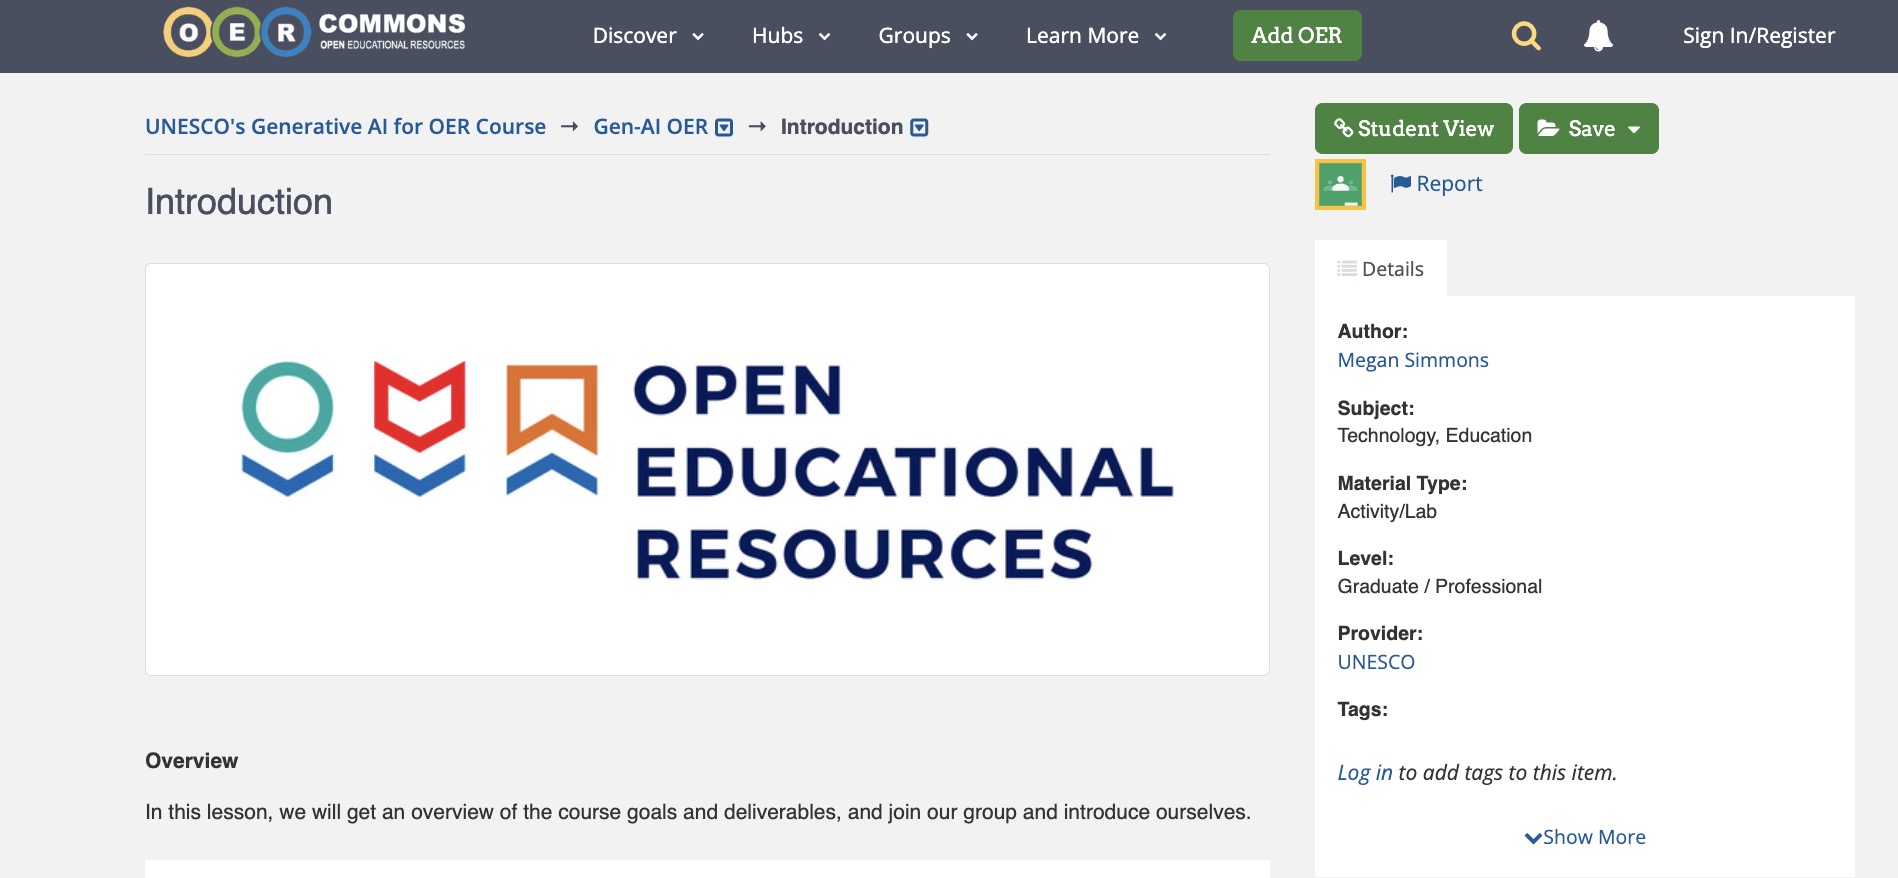Click the Technology, Education subject text
Viewport: 1898px width, 878px height.
point(1434,436)
